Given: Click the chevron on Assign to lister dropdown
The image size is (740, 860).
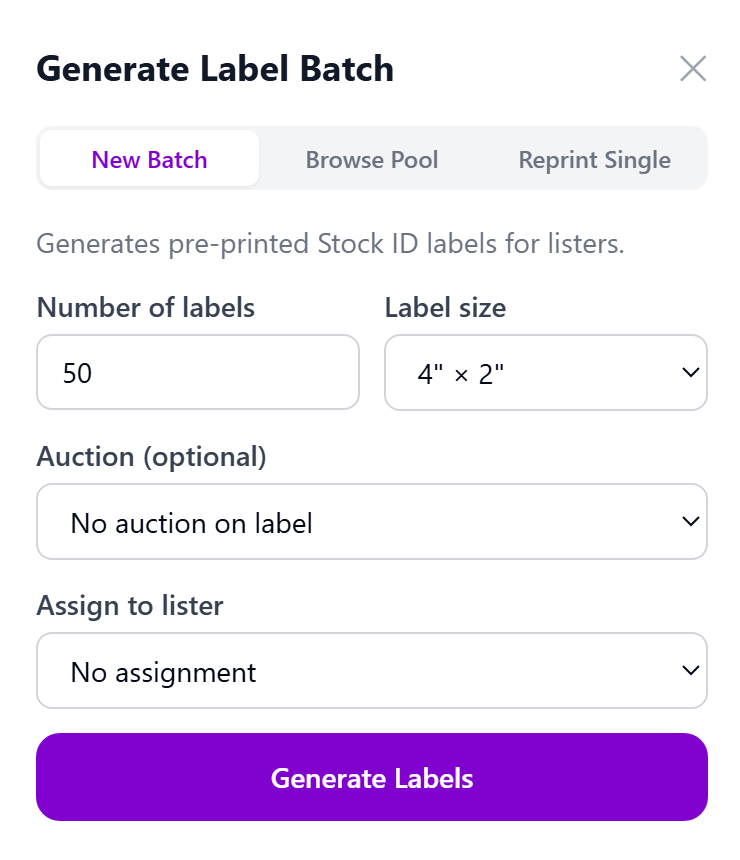Looking at the screenshot, I should tap(689, 670).
